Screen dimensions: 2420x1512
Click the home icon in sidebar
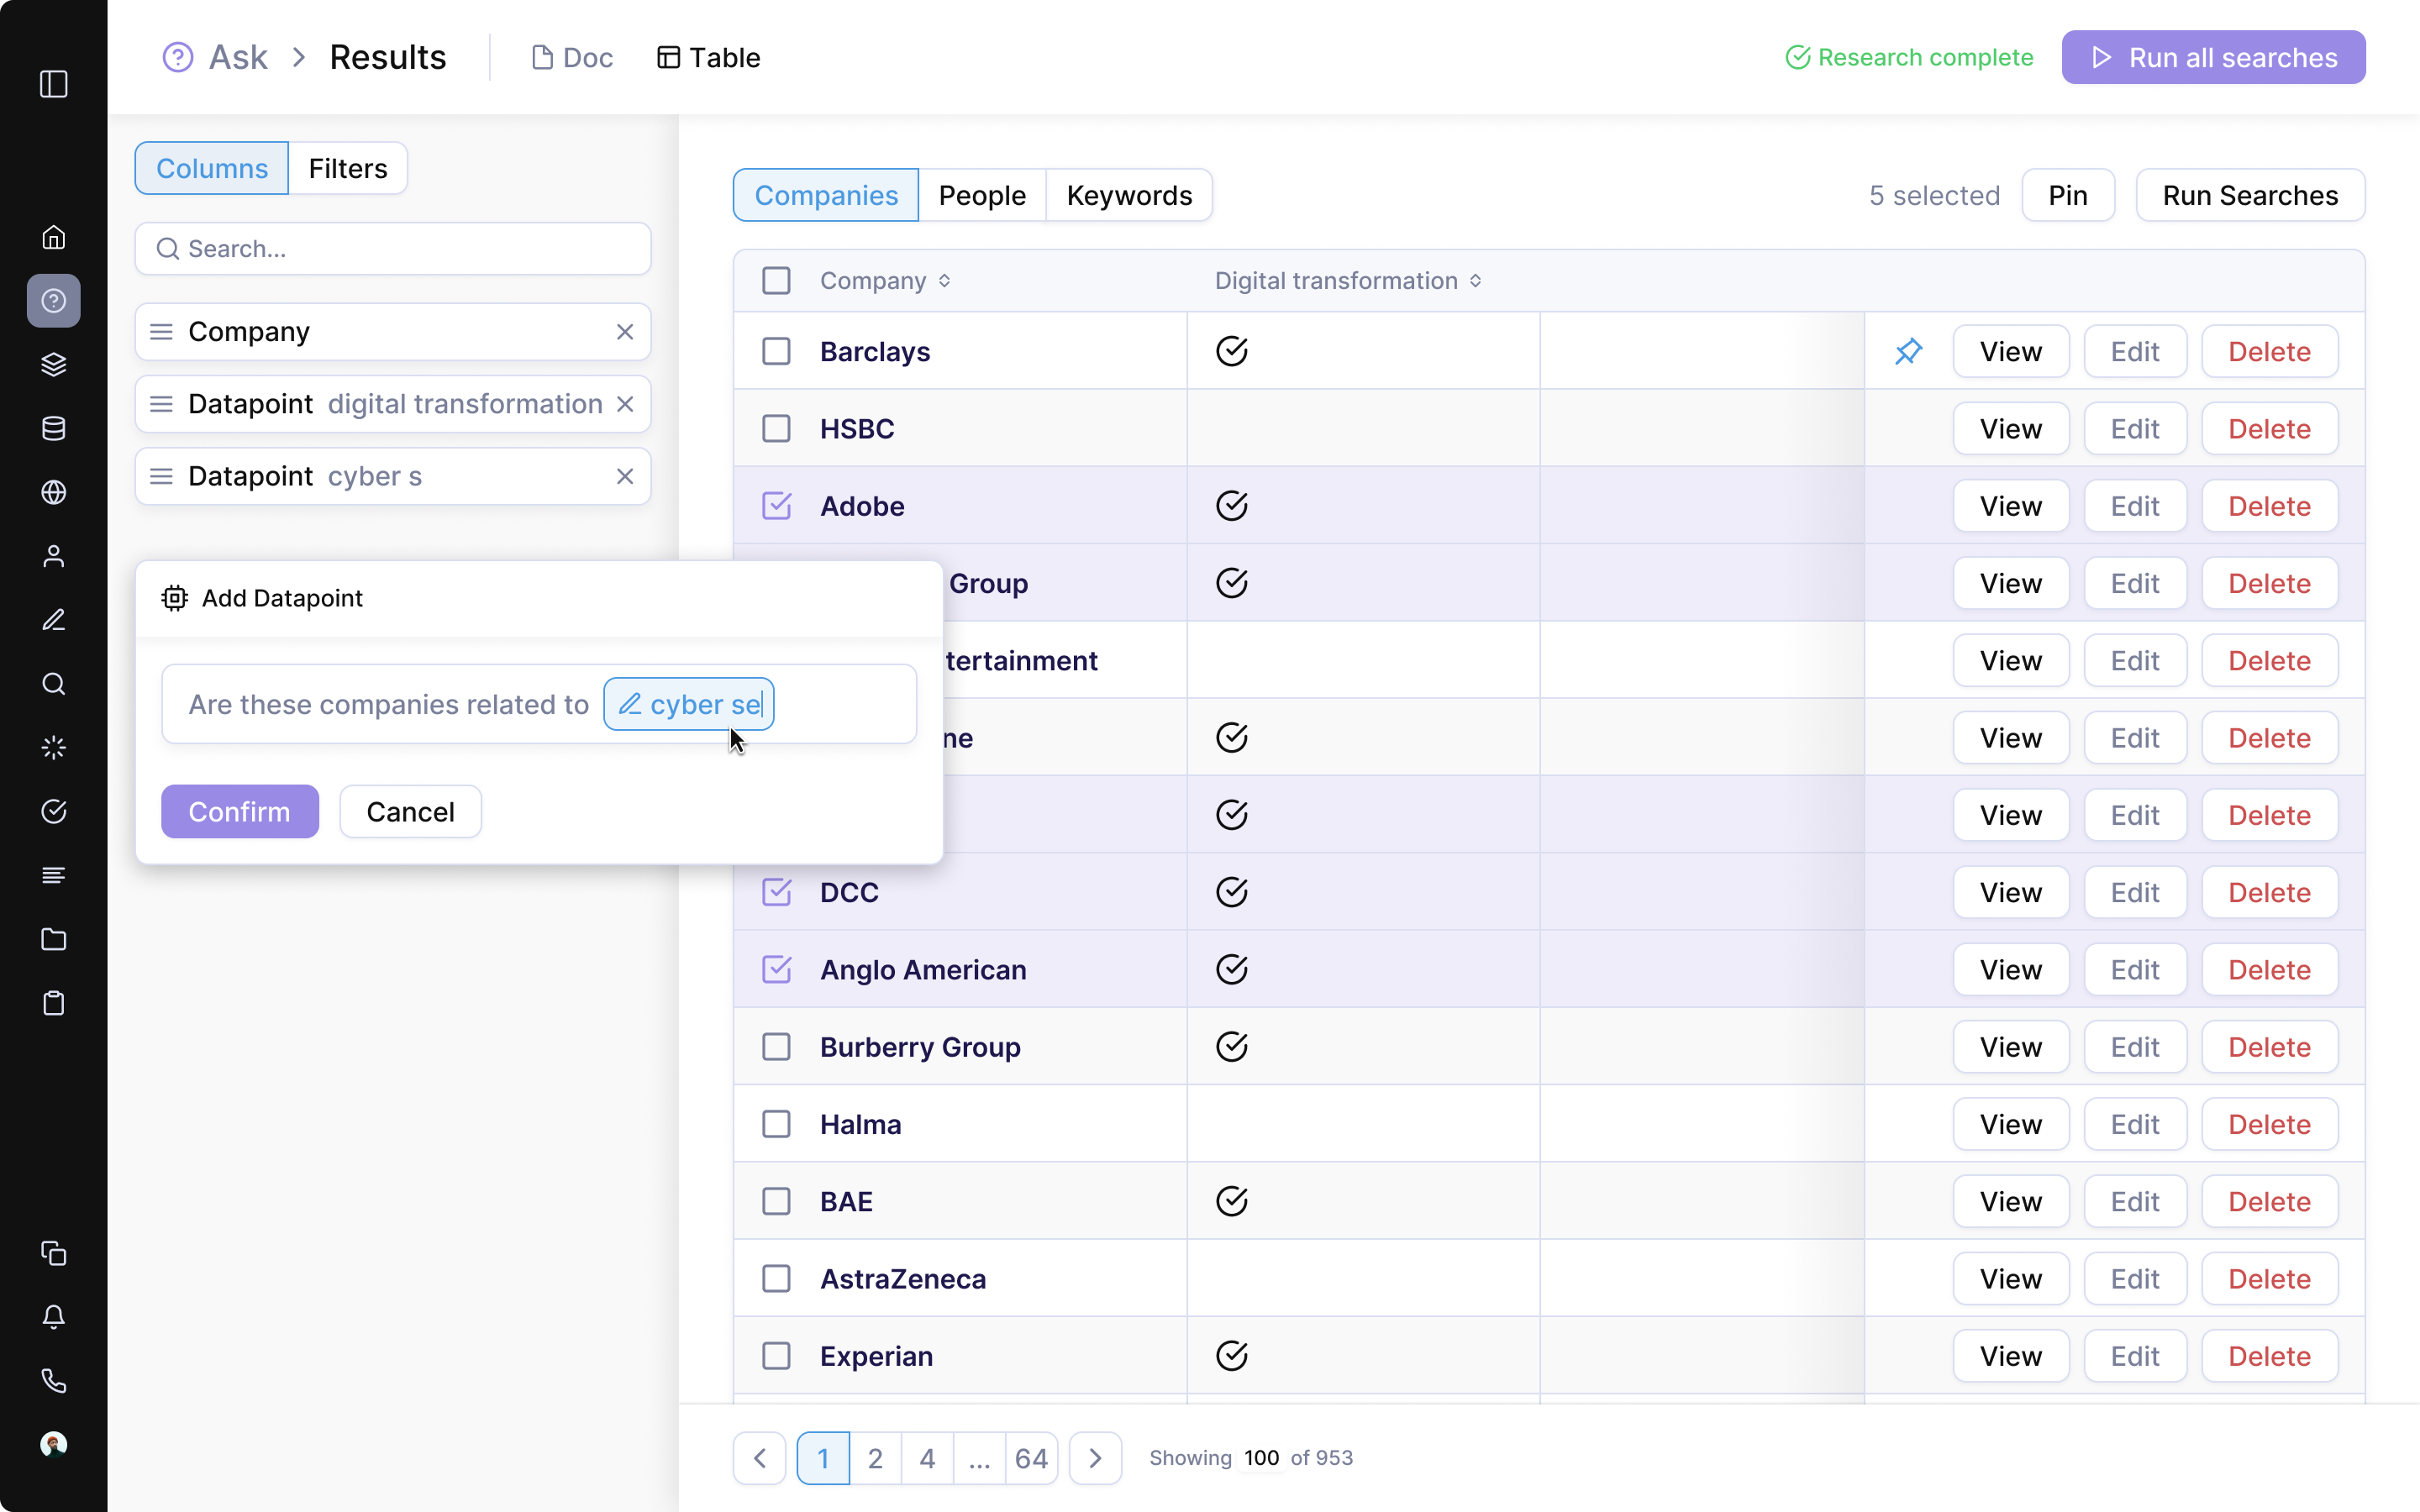54,237
